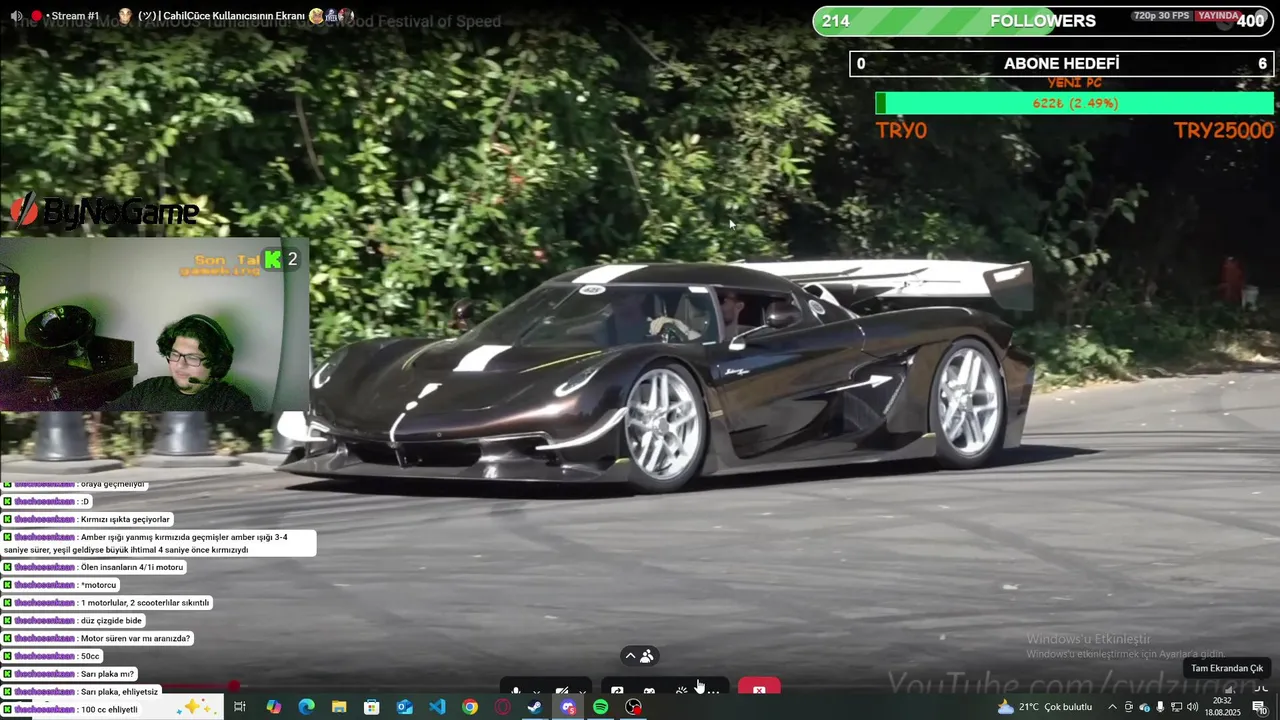Open Opera browser from the taskbar
The height and width of the screenshot is (720, 1280).
point(502,707)
